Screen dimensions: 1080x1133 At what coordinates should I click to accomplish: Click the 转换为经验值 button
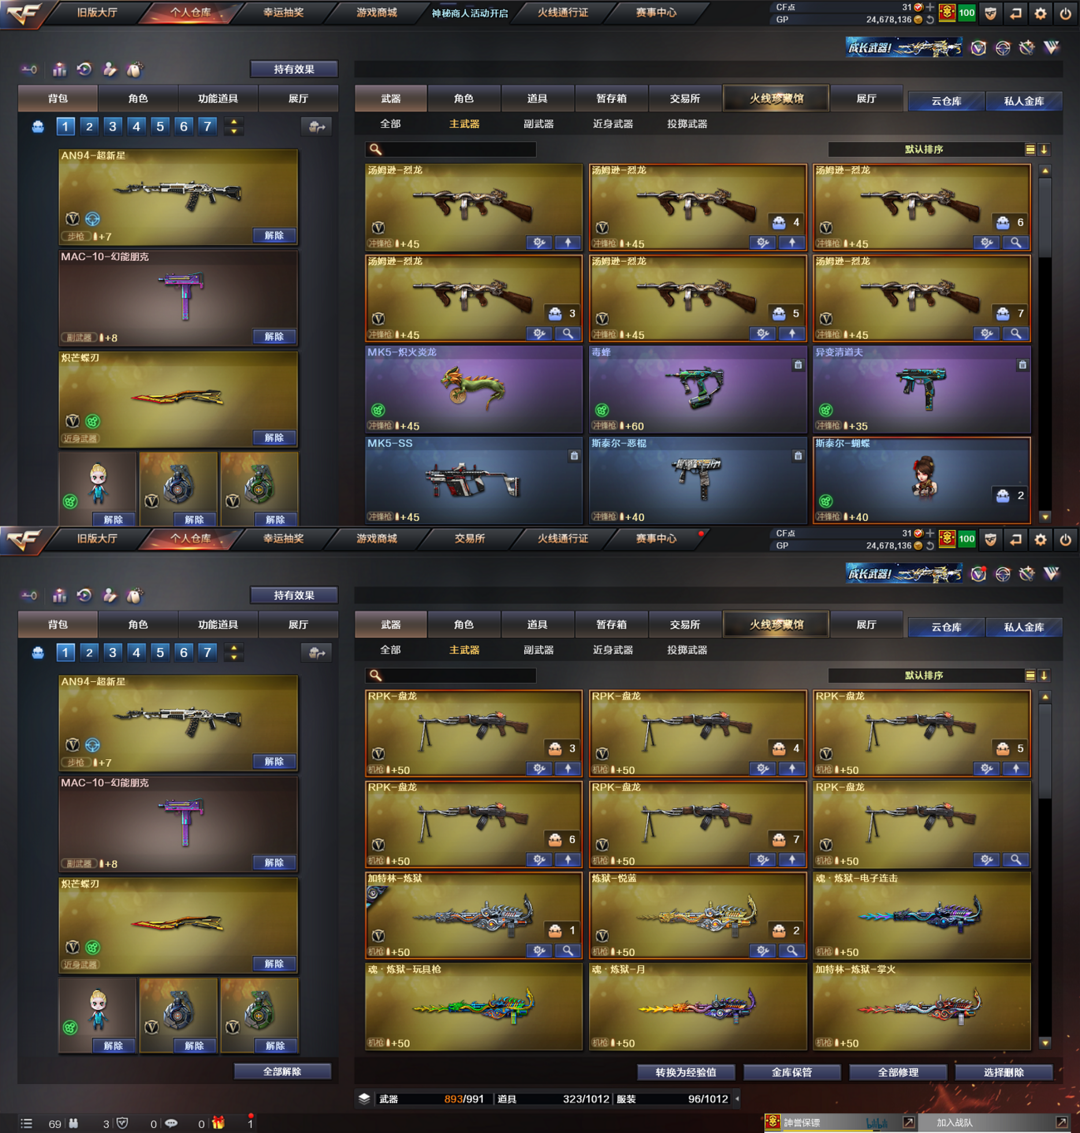pos(686,1072)
